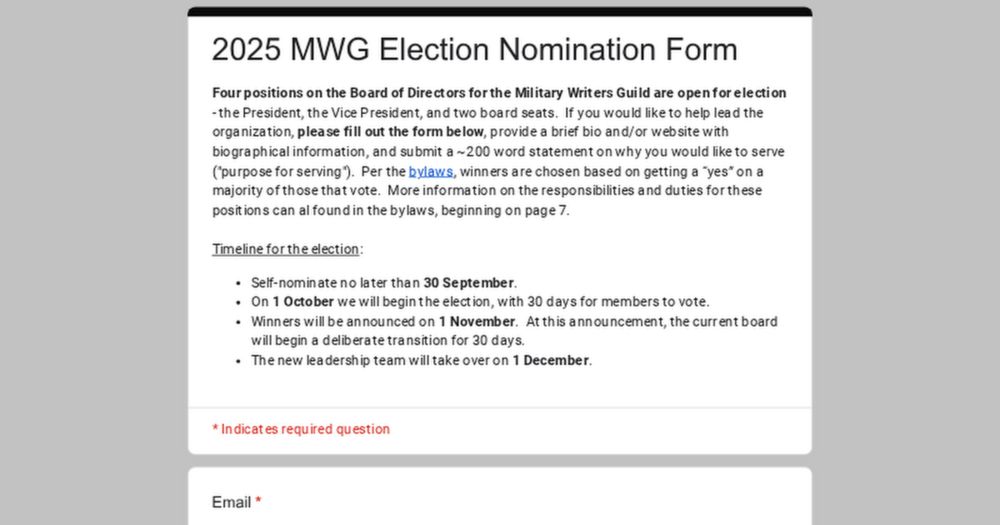Screen dimensions: 1000x525
Task: Open the bylaws hyperlink
Action: [430, 171]
